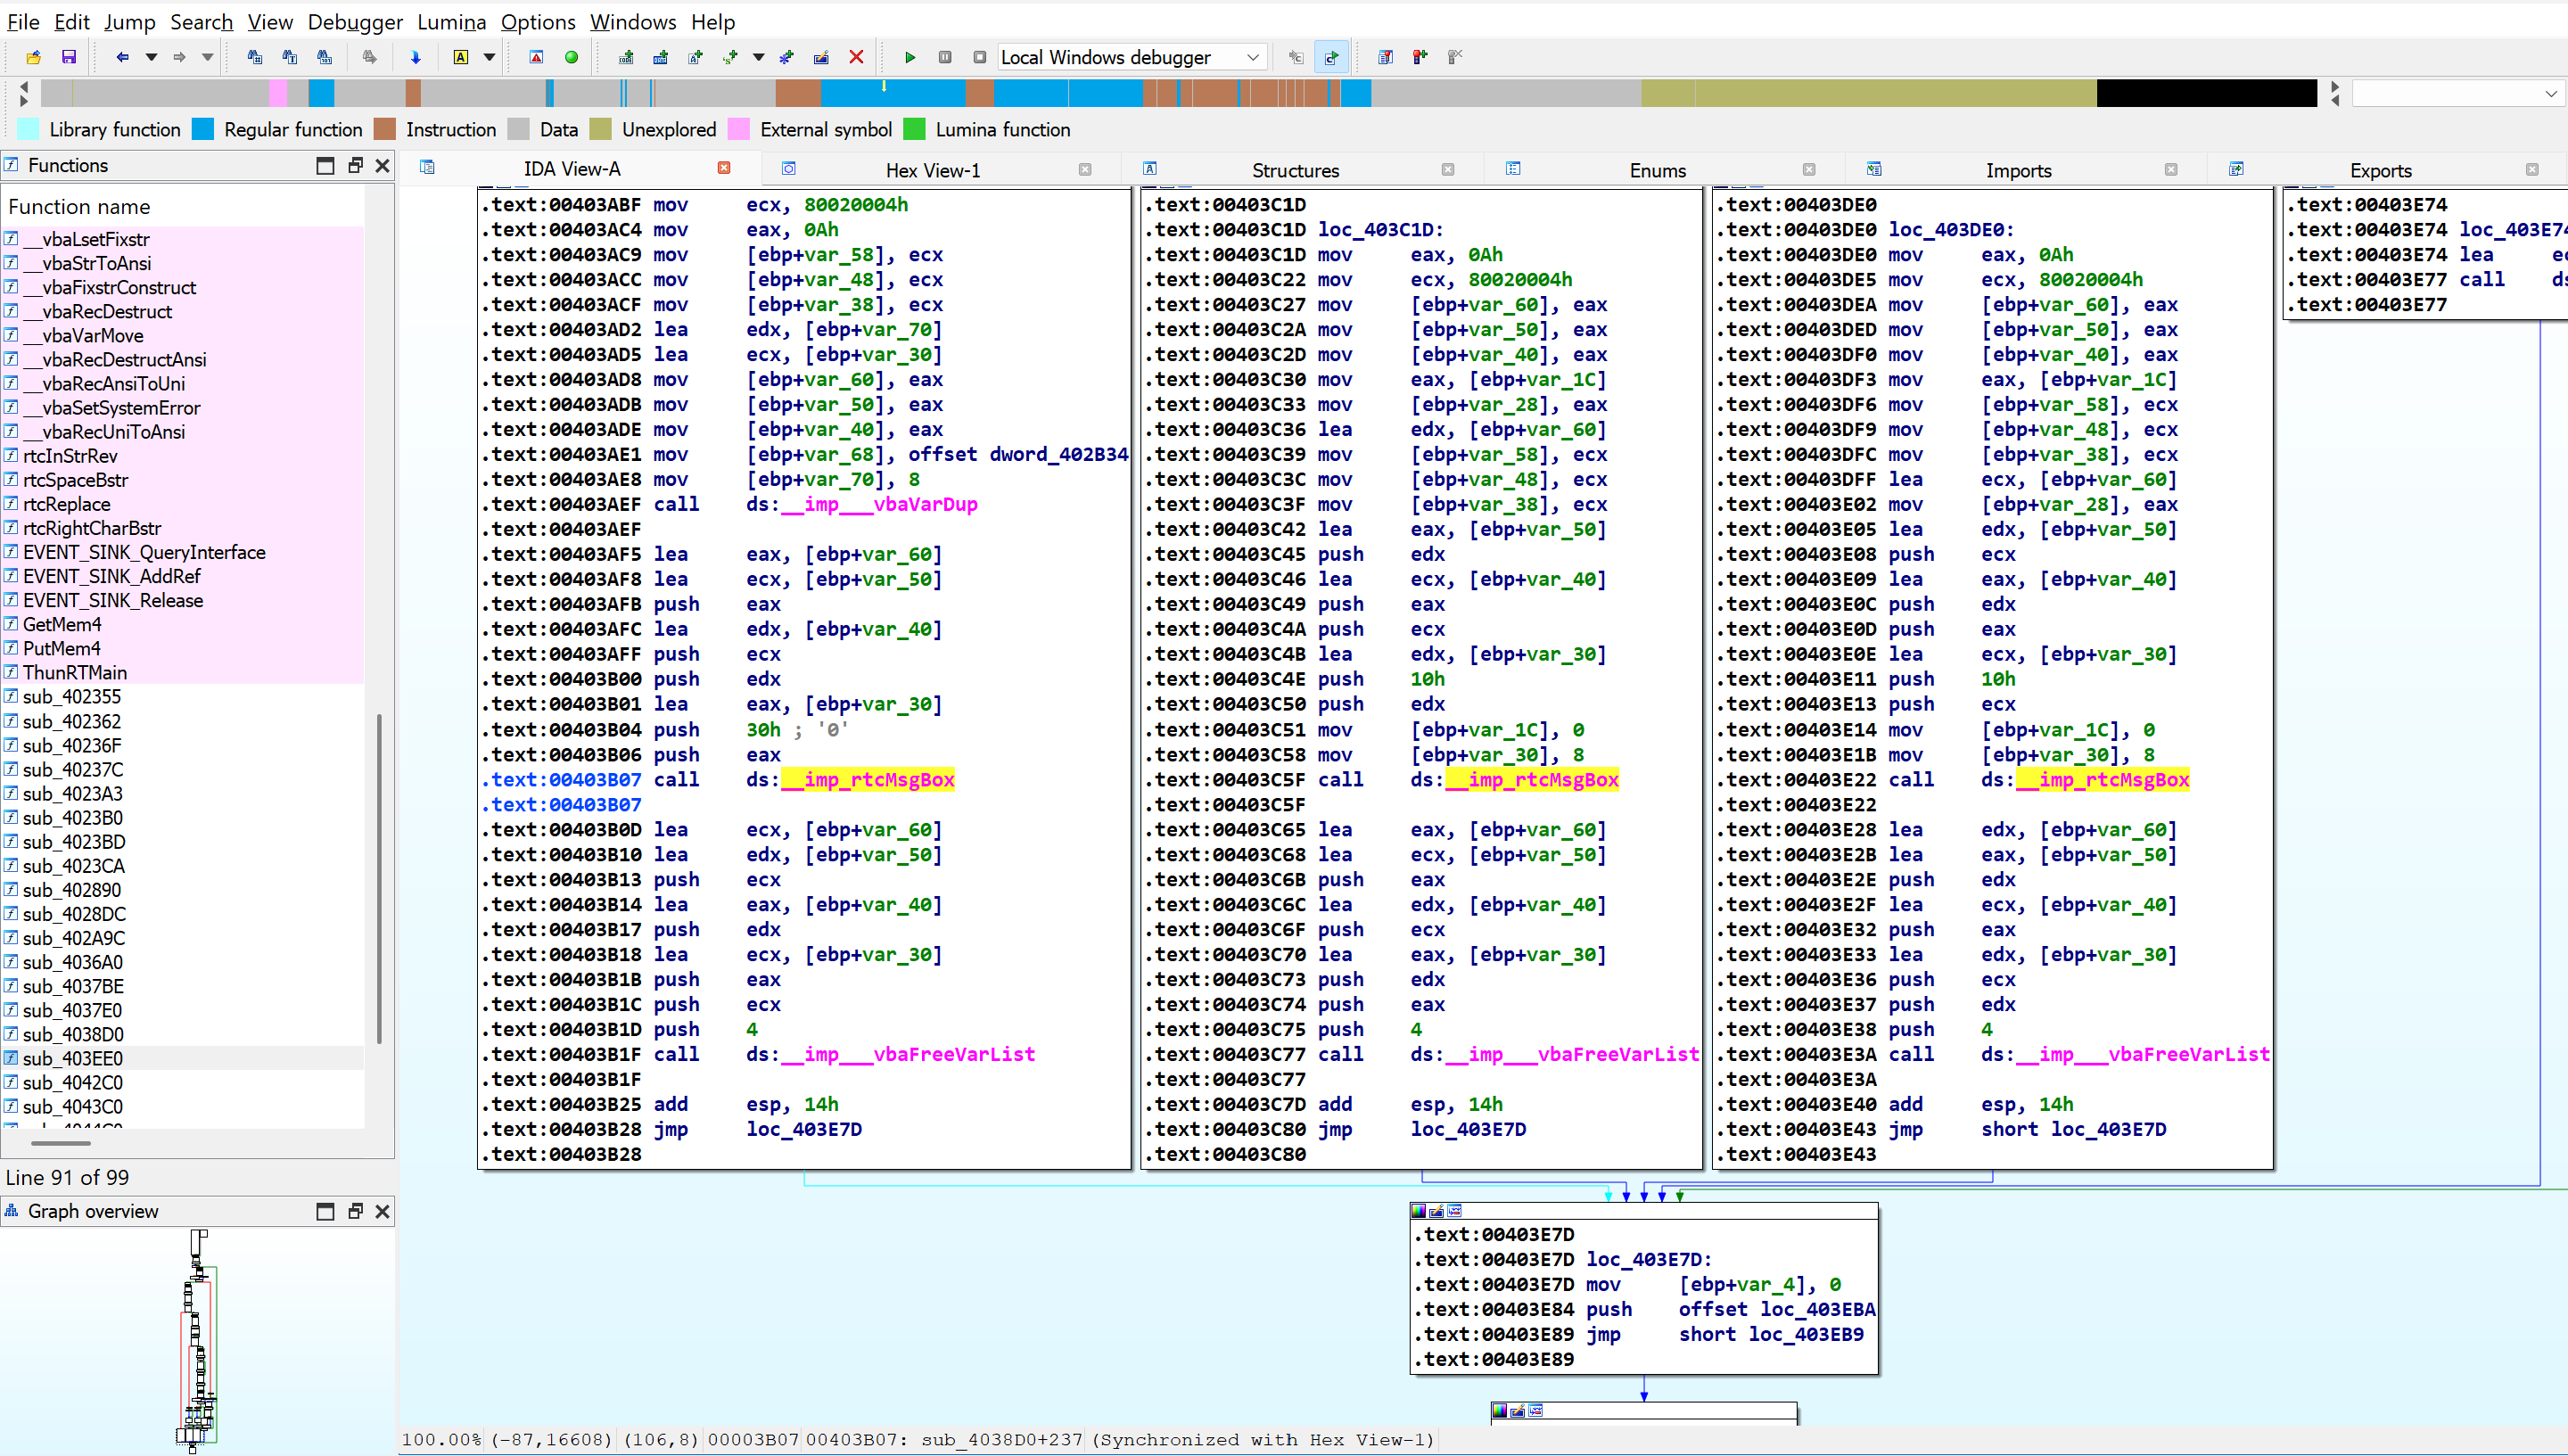This screenshot has width=2568, height=1456.
Task: Click loc_403E7D jump target at 00403B28
Action: point(804,1130)
